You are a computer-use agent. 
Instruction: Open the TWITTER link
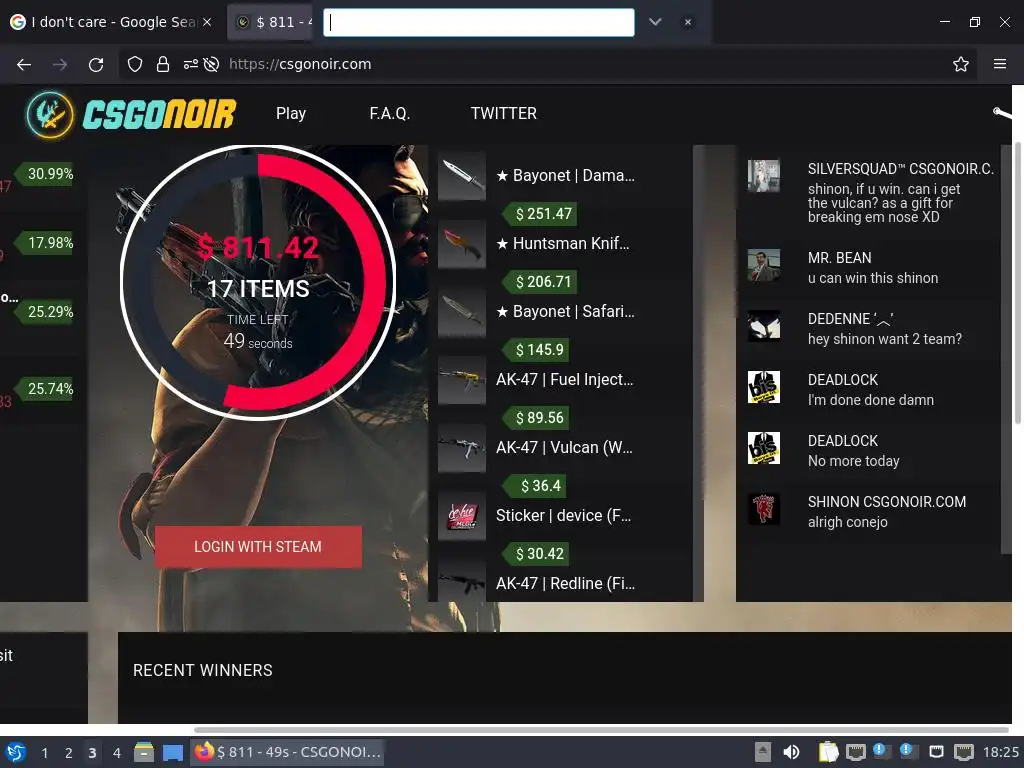[504, 114]
